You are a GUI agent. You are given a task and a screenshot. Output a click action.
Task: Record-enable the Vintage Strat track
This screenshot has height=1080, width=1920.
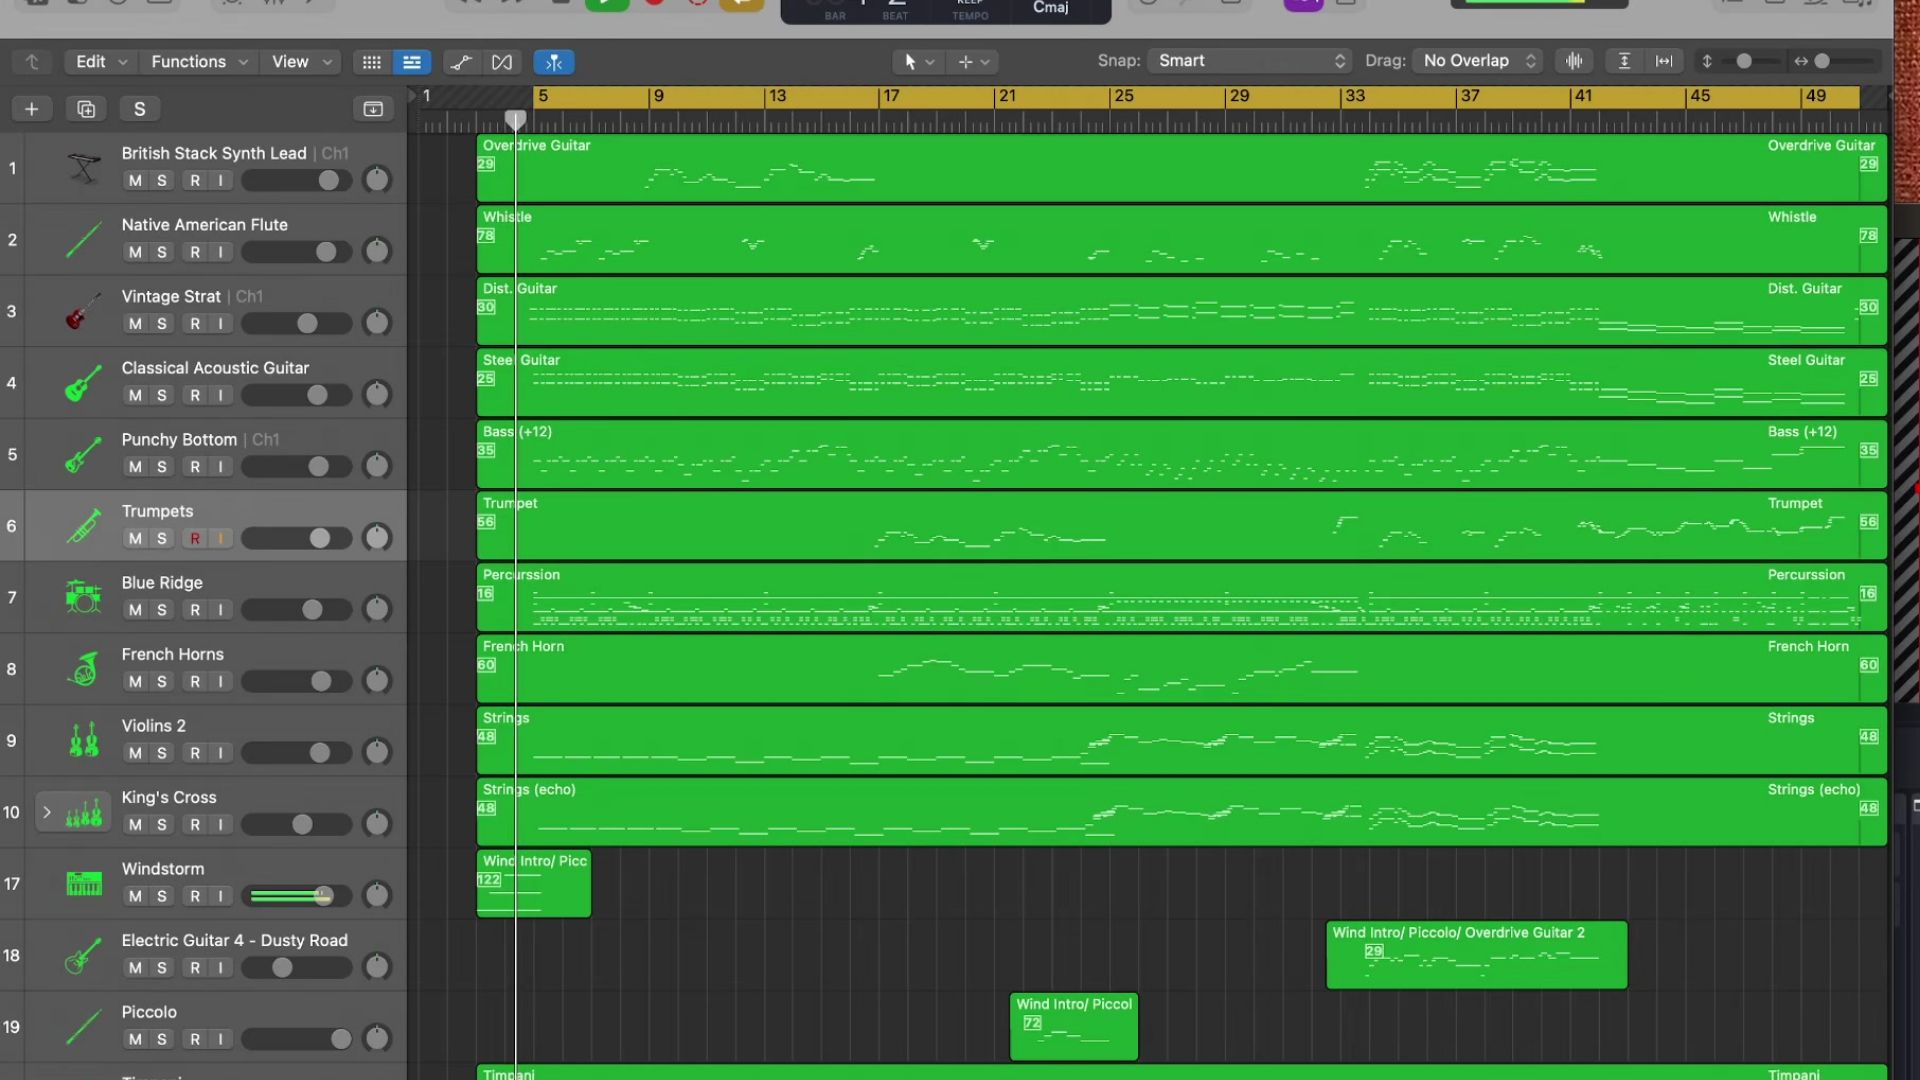coord(195,324)
